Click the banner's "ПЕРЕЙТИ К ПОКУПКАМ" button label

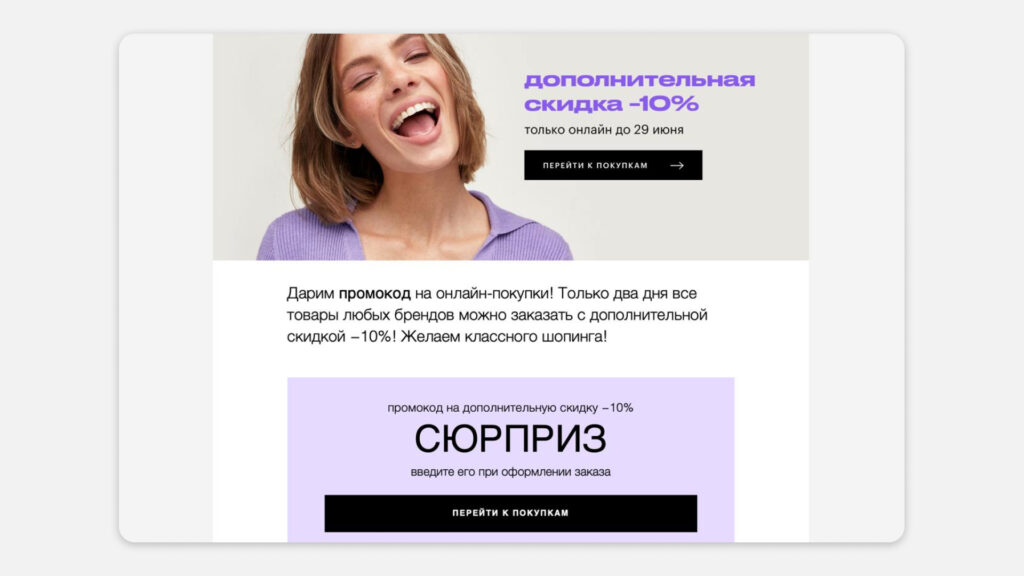(595, 166)
